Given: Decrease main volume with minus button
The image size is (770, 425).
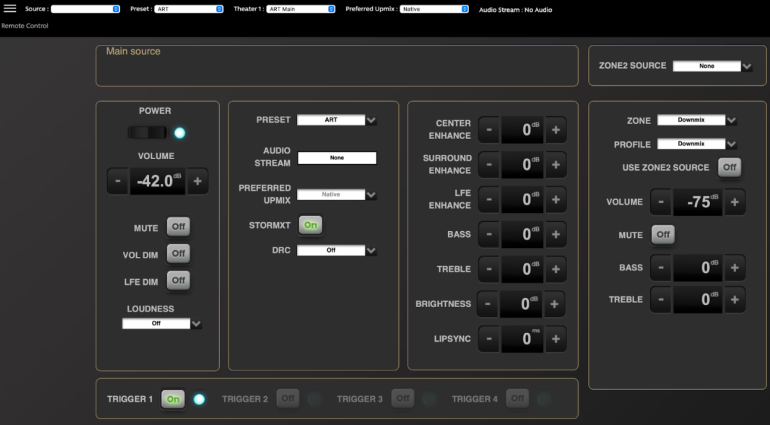Looking at the screenshot, I should tap(117, 181).
